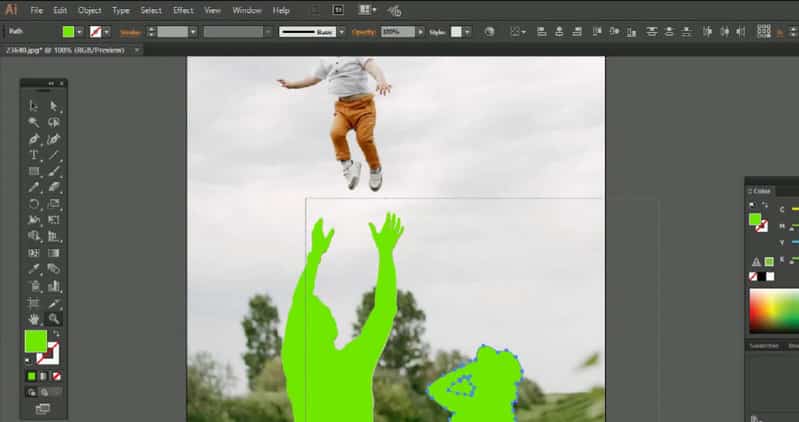Activate the Zoom tool
This screenshot has height=422, width=799.
click(54, 319)
